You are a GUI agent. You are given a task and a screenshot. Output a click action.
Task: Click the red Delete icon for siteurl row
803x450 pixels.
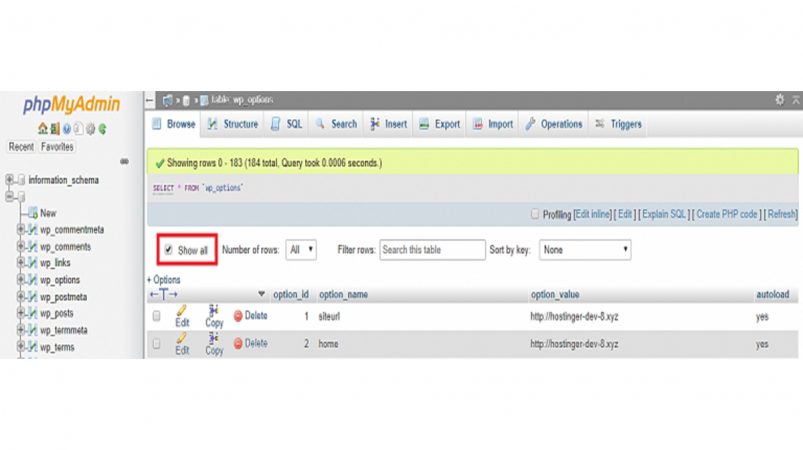[238, 316]
